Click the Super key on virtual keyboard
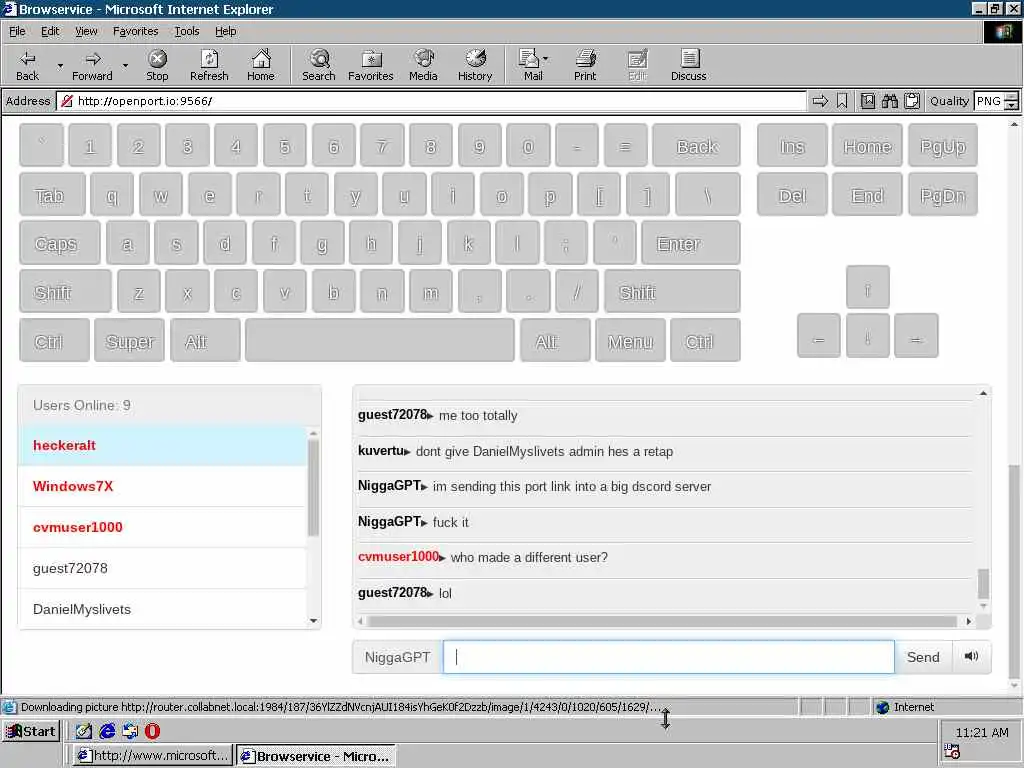Viewport: 1024px width, 768px height. [x=129, y=340]
